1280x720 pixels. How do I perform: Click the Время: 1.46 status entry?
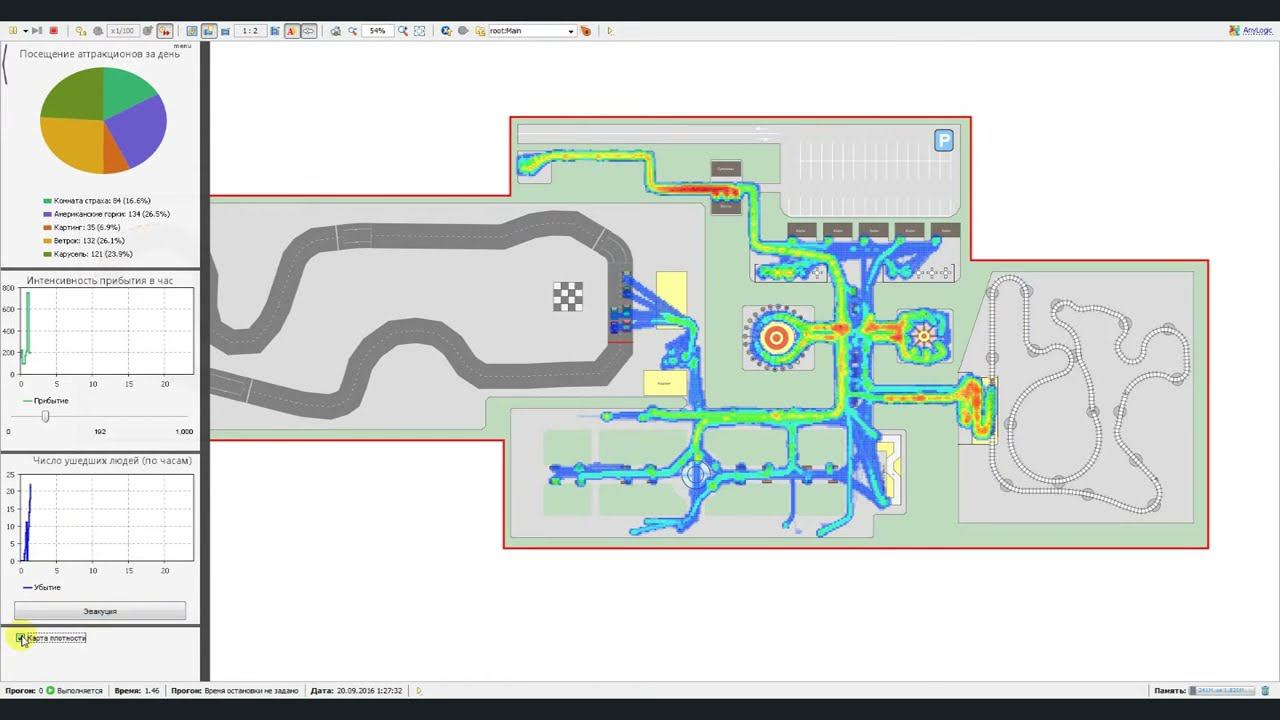click(137, 690)
